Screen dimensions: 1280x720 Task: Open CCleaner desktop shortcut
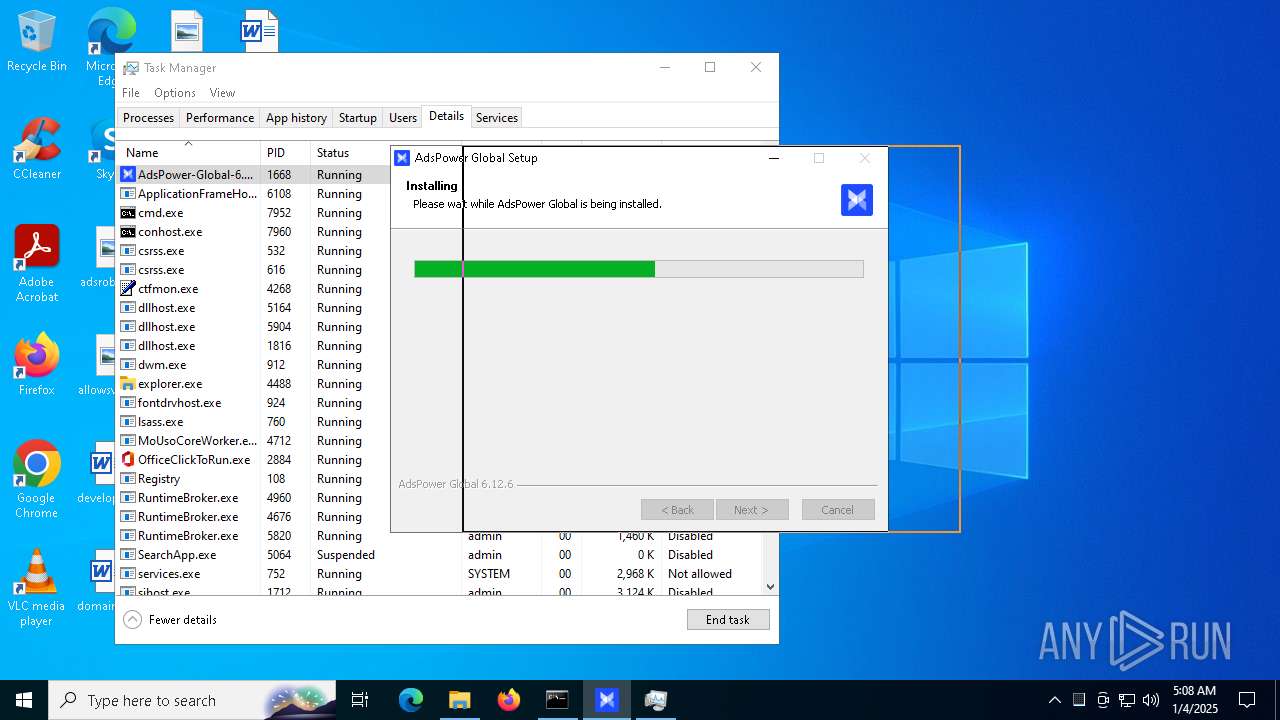[37, 150]
